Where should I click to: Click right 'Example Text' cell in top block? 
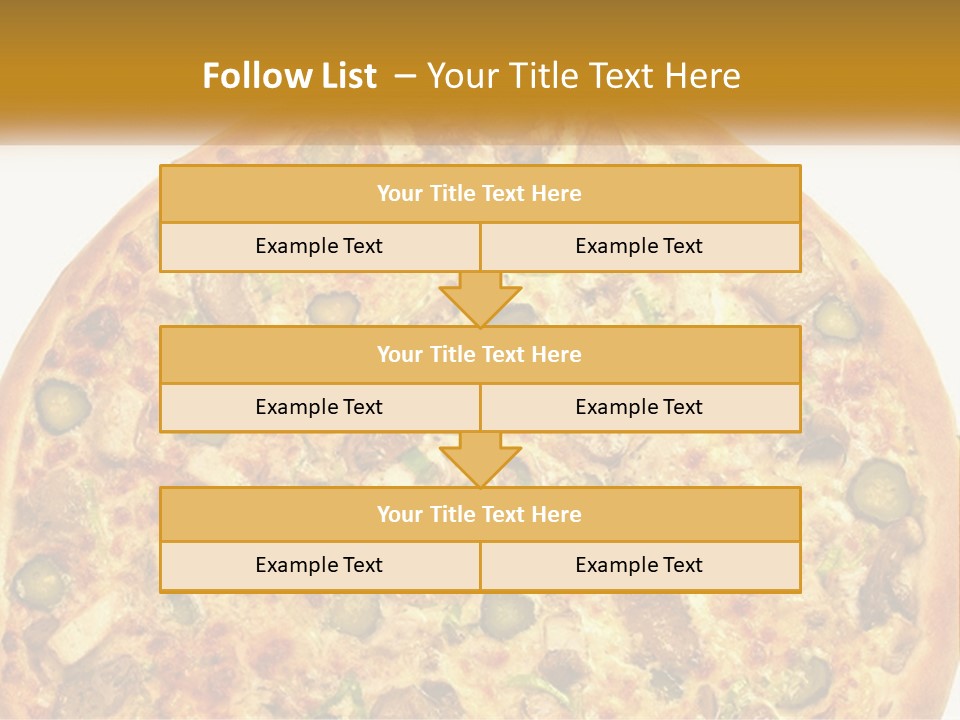[639, 246]
